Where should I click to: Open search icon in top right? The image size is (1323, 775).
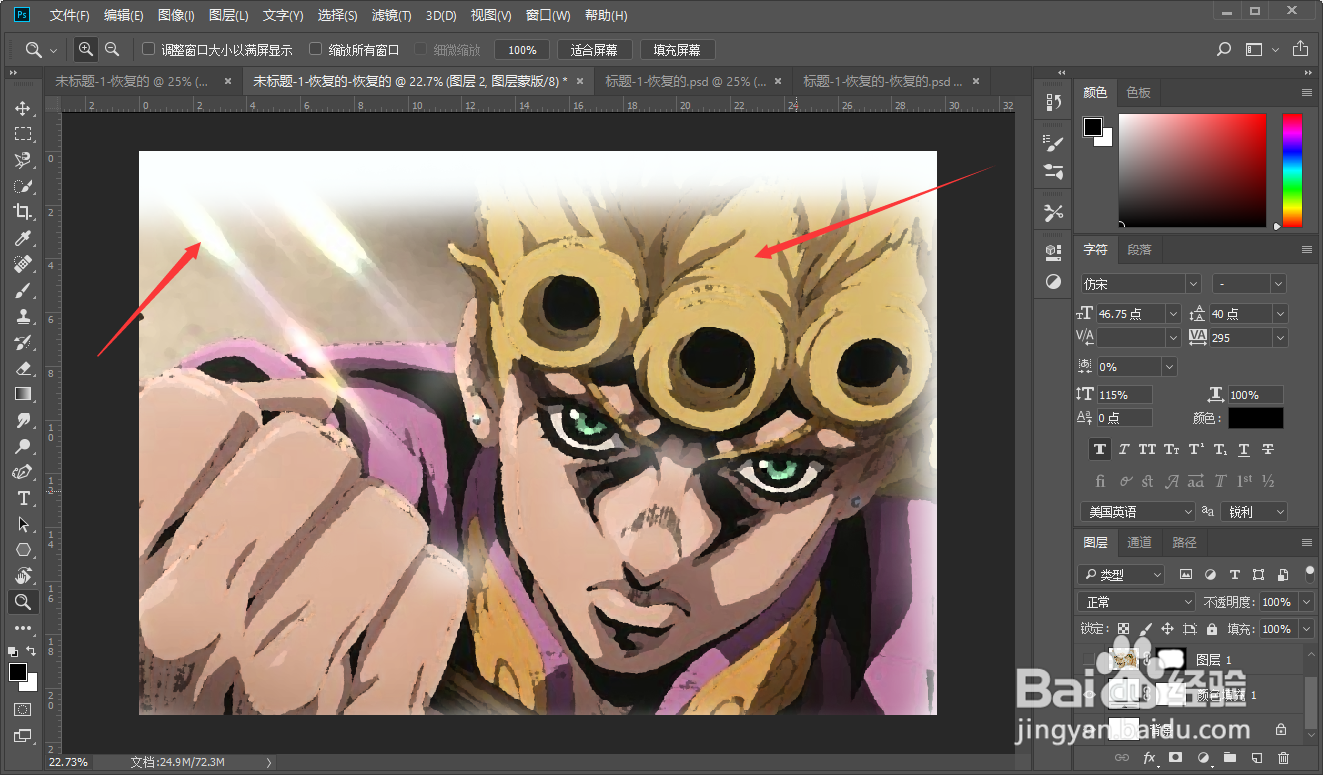[x=1224, y=49]
